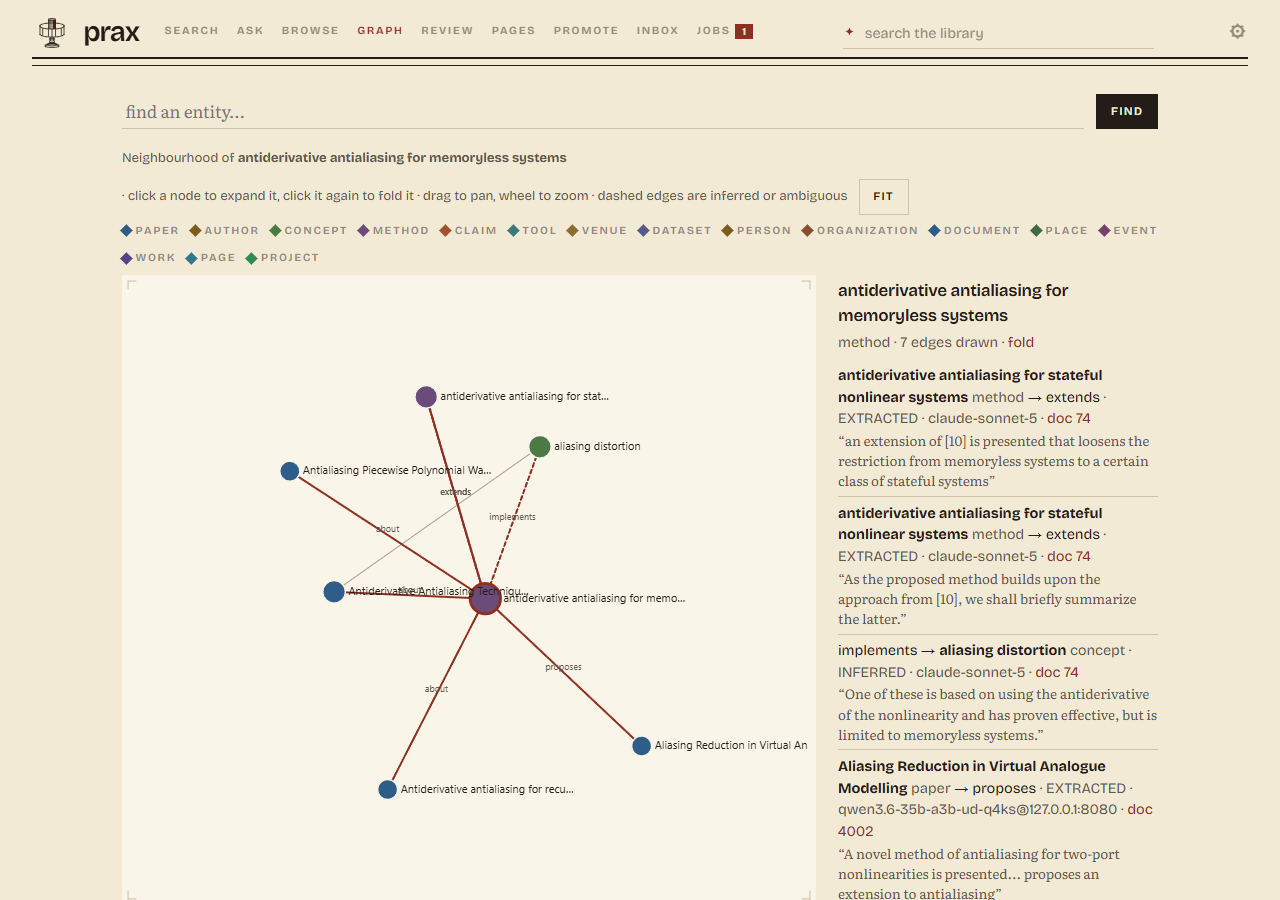
Task: Click the implements edge label in graph
Action: click(x=512, y=517)
